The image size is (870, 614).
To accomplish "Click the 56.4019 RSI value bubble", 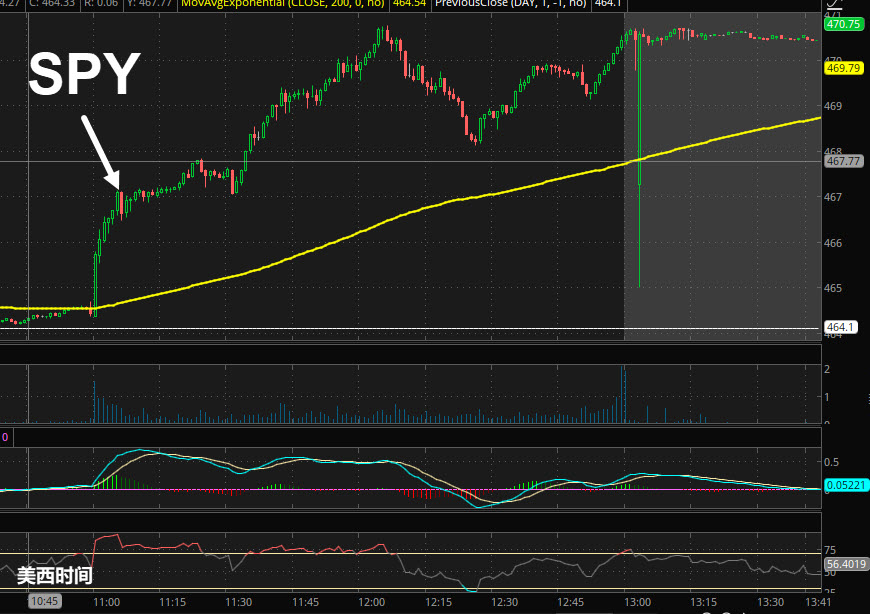I will pos(846,564).
